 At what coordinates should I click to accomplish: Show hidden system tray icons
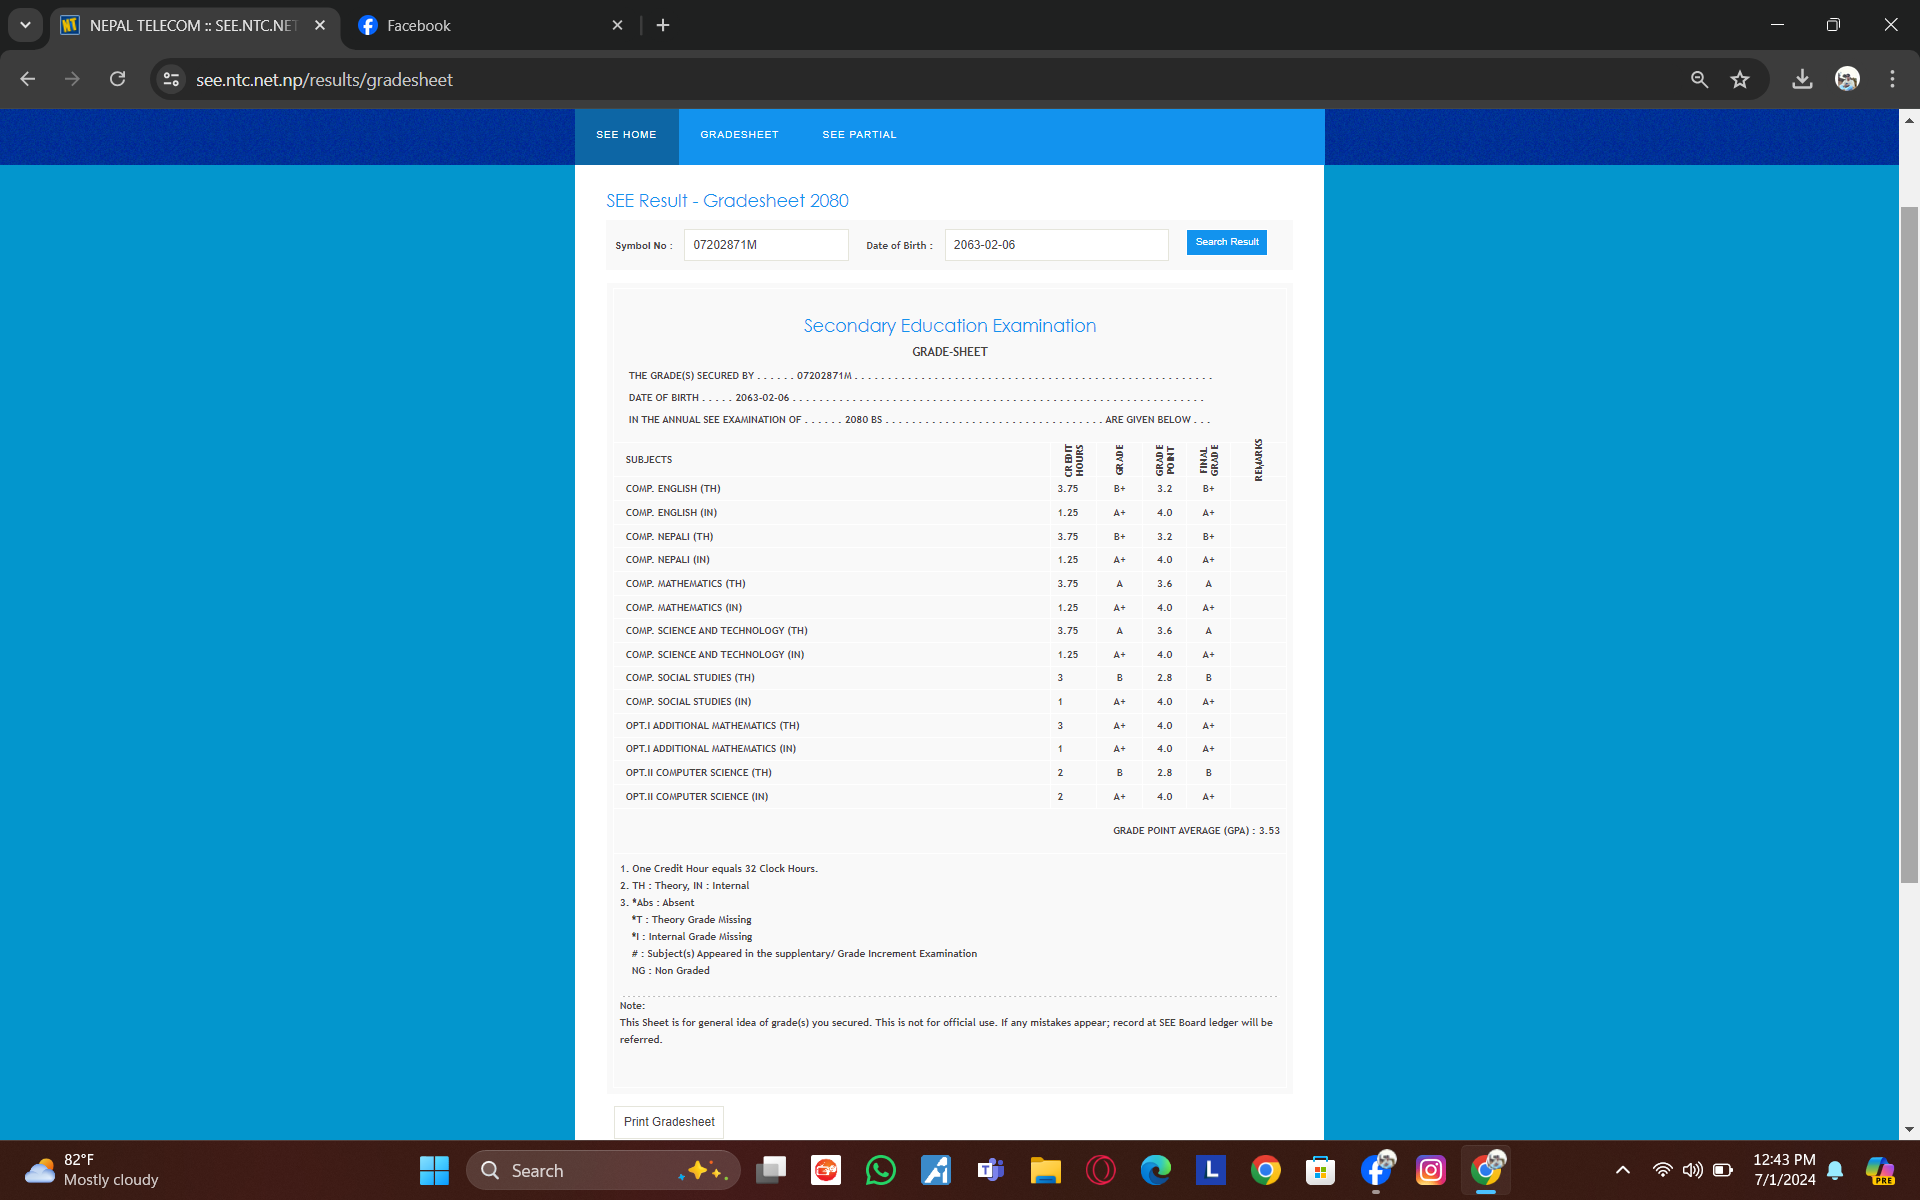point(1623,1170)
